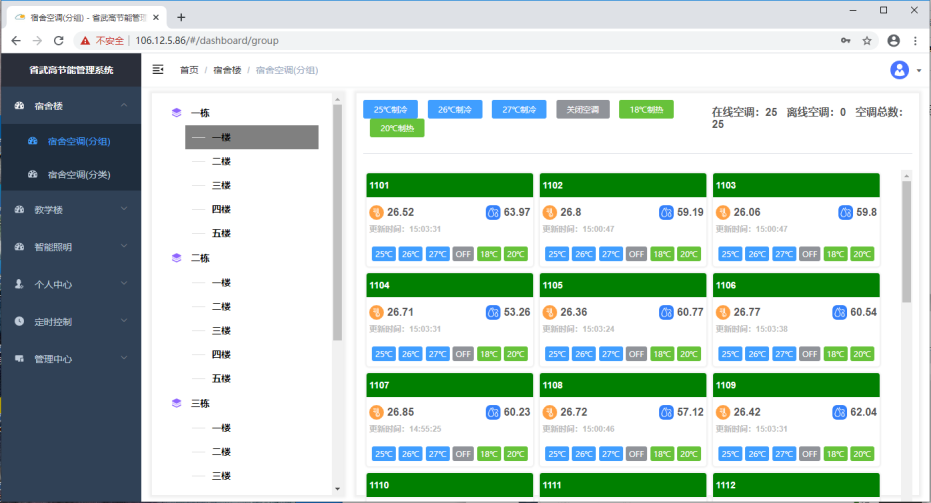Click the 关闭空调 group button
This screenshot has height=503, width=931.
click(582, 109)
